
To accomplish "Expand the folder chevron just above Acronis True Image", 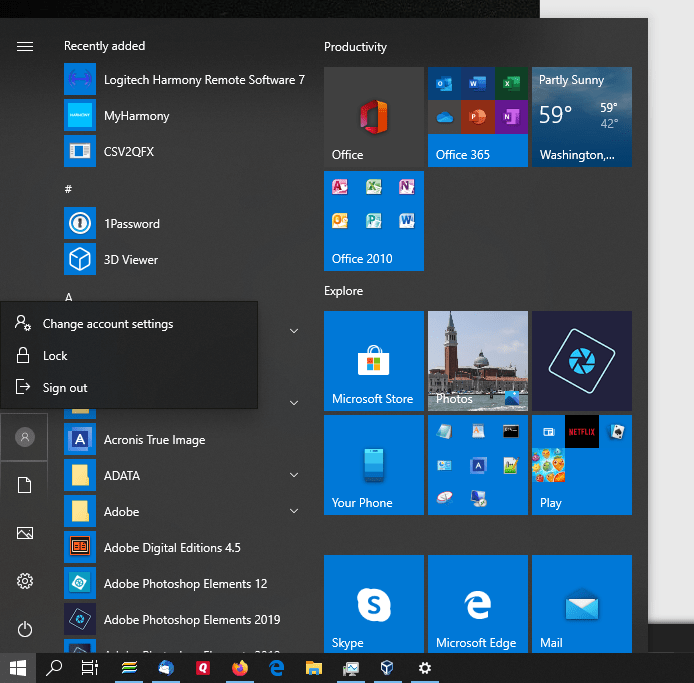I will click(x=293, y=403).
